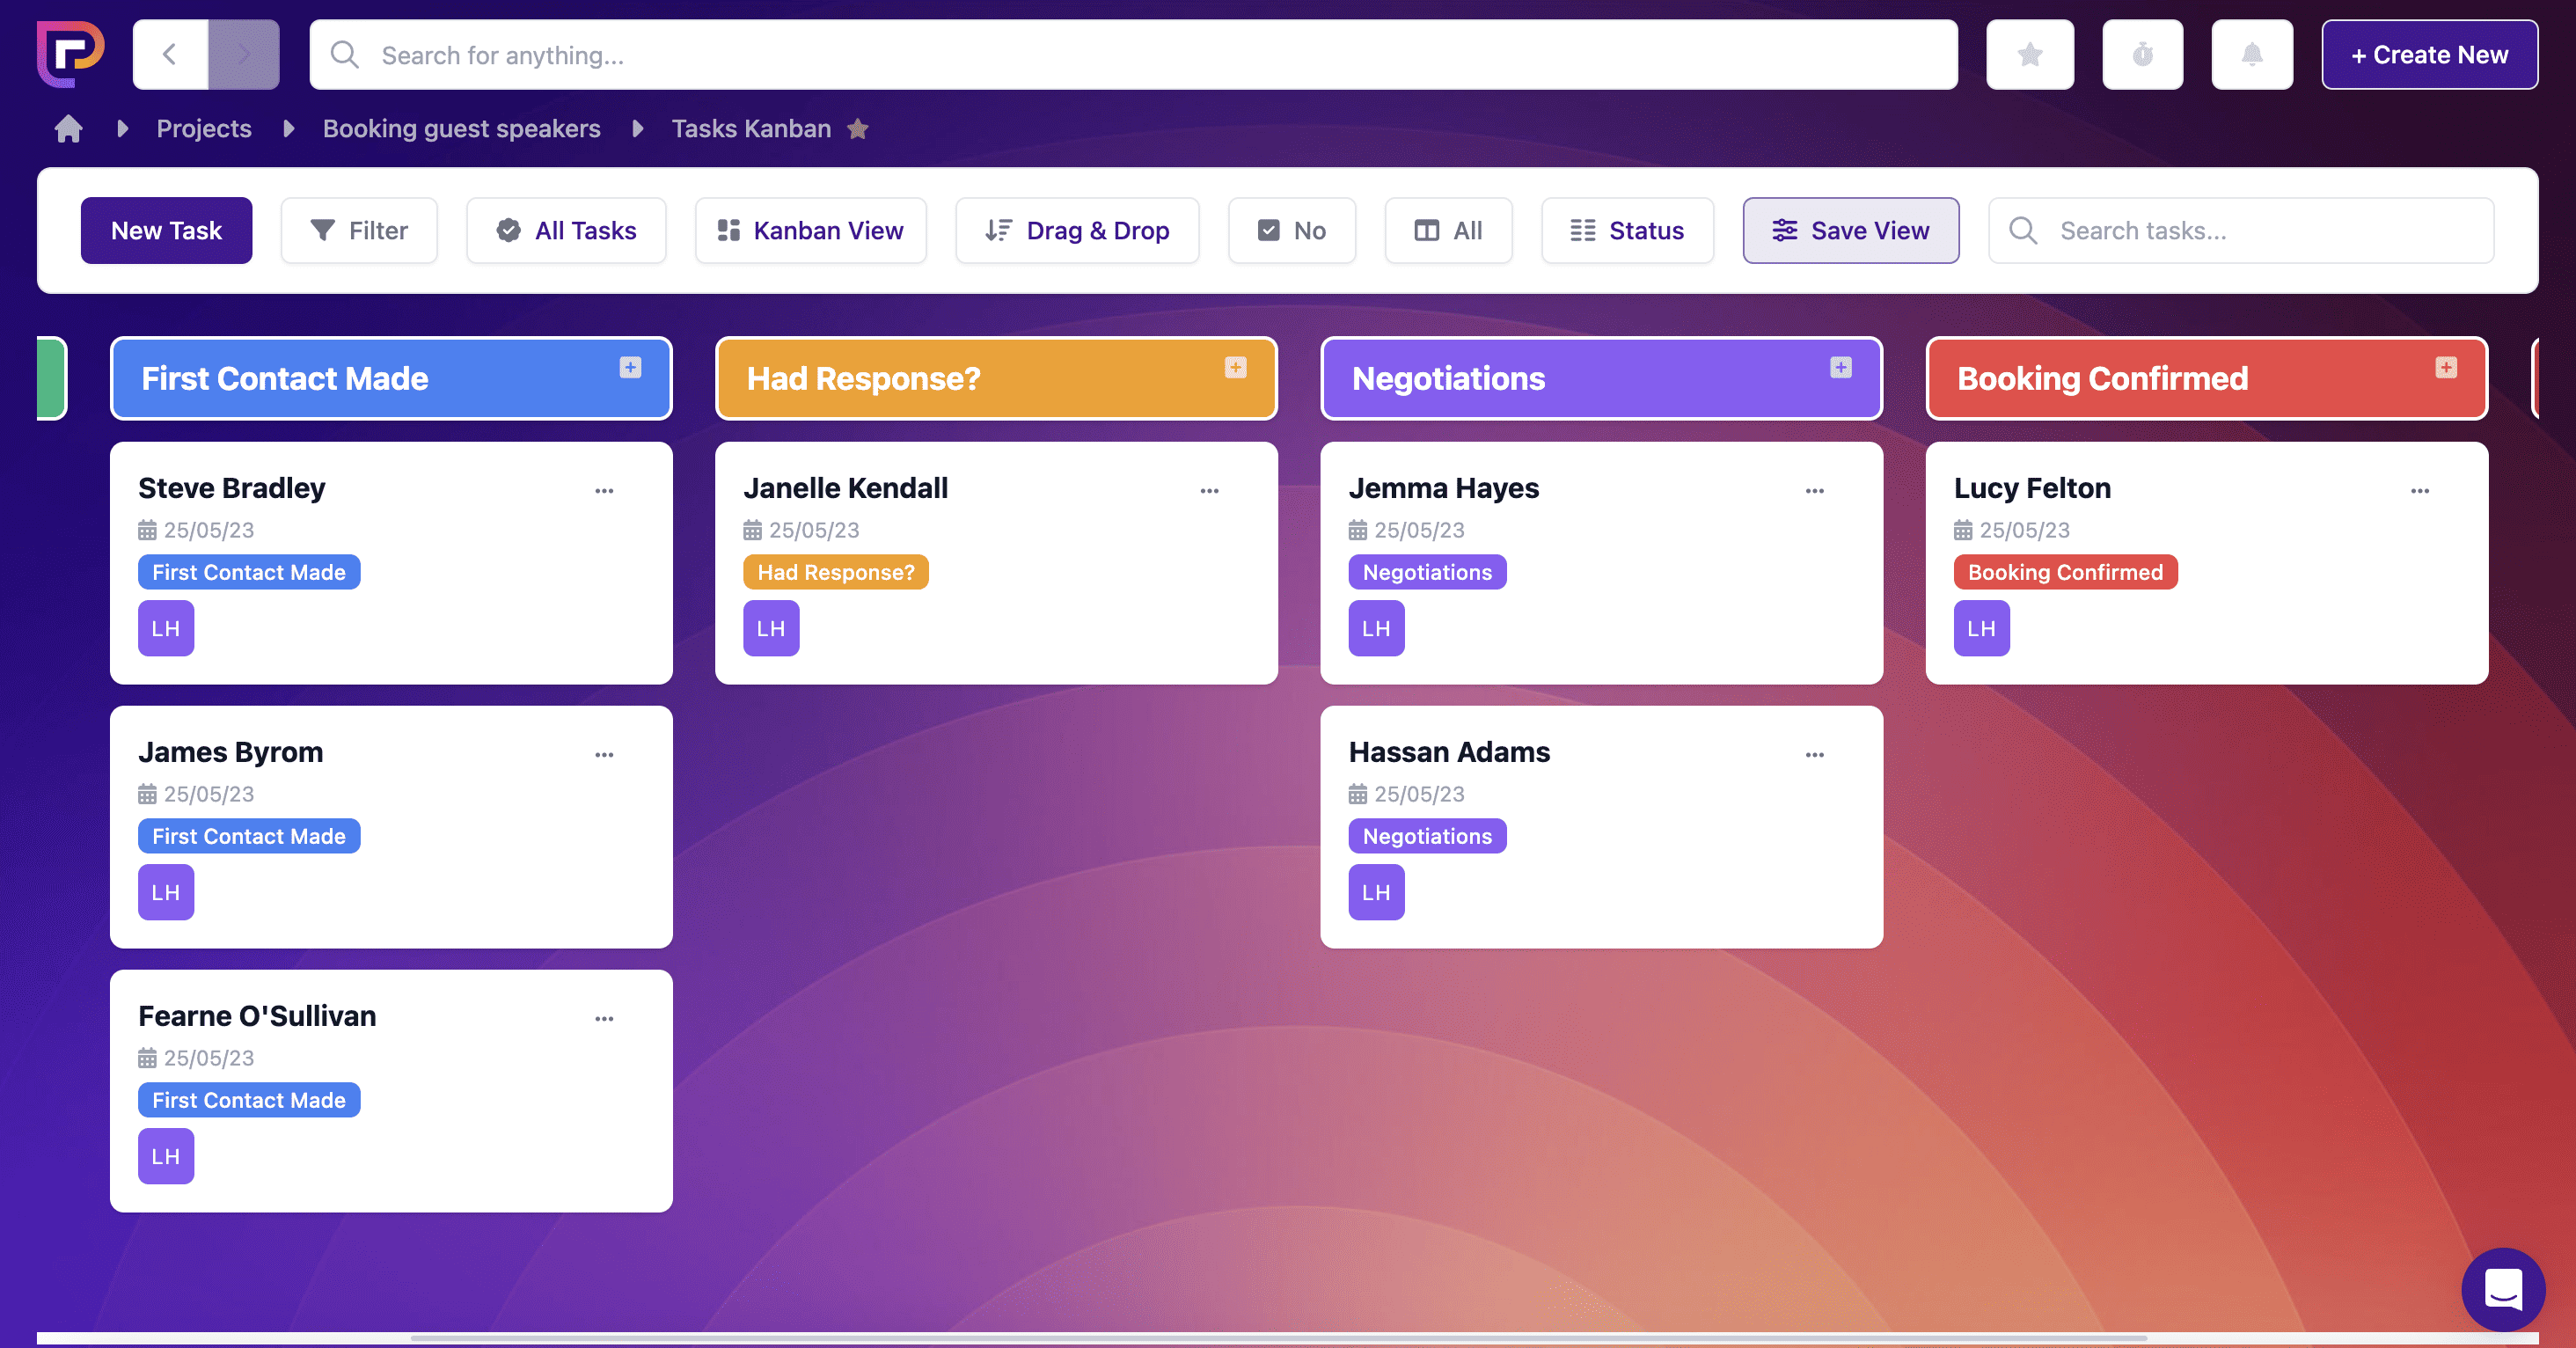
Task: Open the Kanban View dropdown
Action: click(x=810, y=231)
